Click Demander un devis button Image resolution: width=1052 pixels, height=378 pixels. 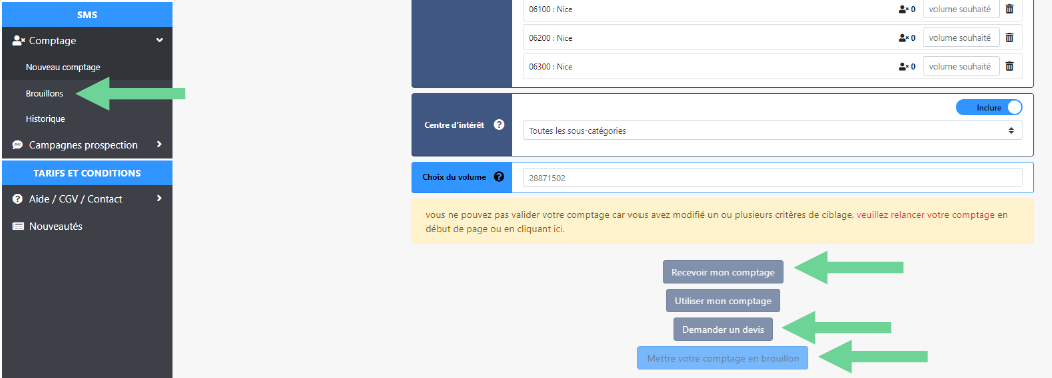click(x=723, y=330)
